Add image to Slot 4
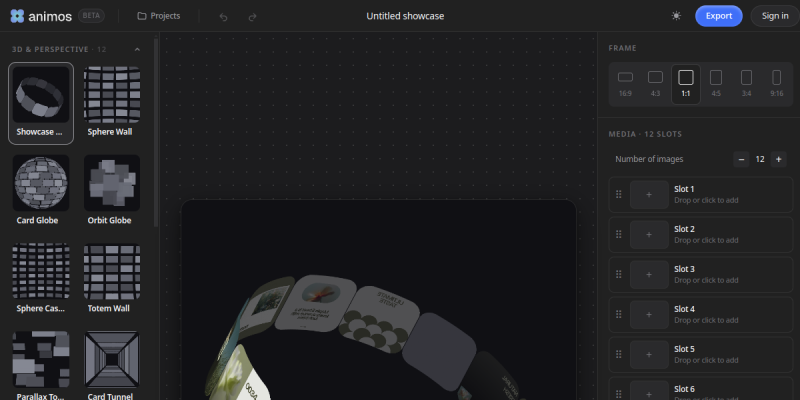Viewport: 800px width, 400px height. coord(649,315)
